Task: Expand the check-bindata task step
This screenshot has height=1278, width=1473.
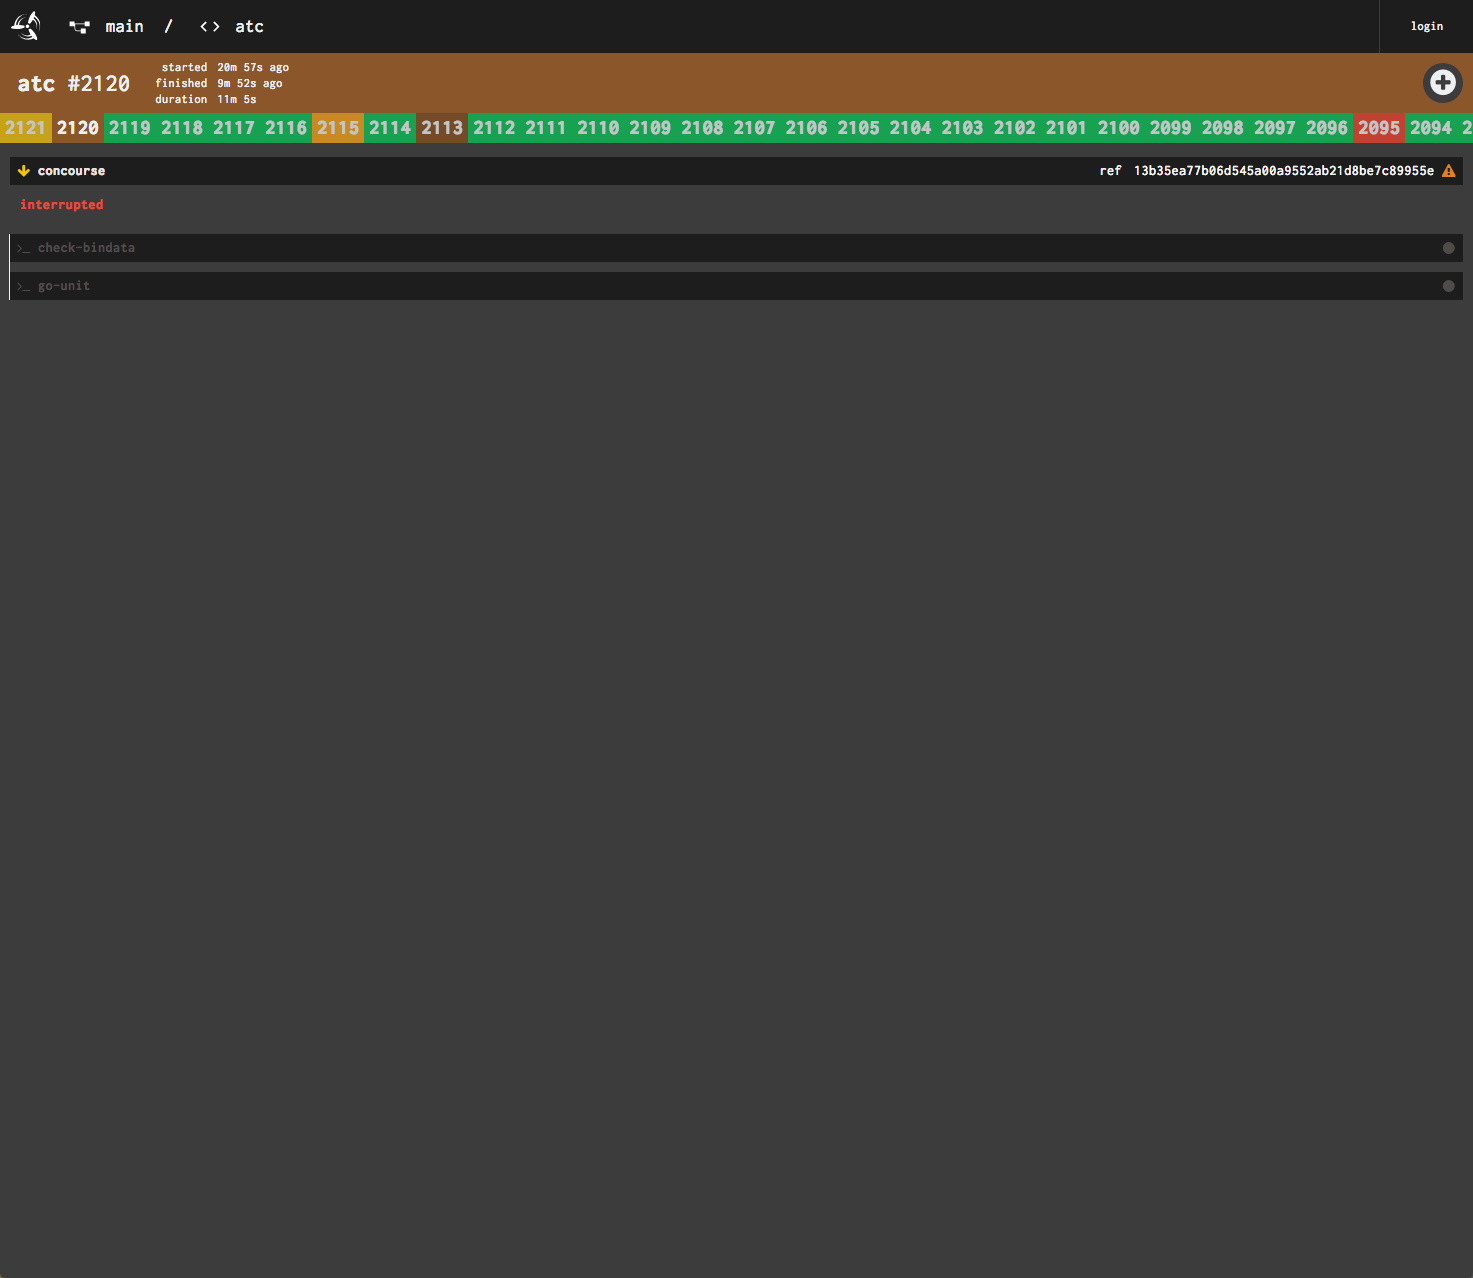Action: coord(86,248)
